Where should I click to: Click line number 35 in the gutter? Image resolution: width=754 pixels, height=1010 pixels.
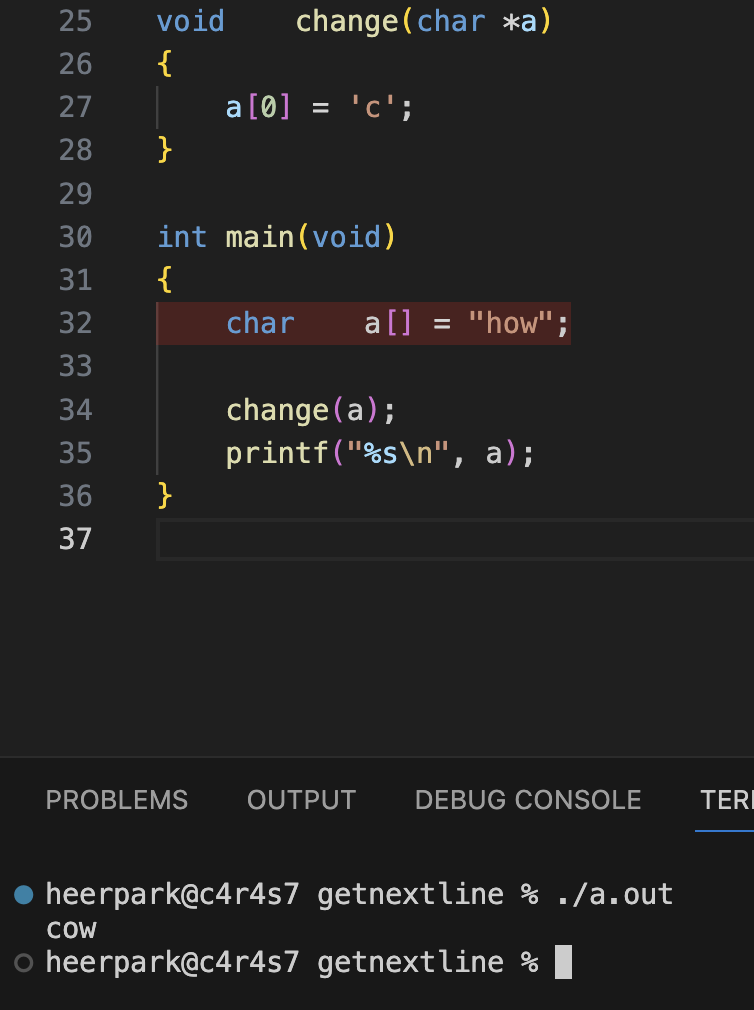[75, 453]
